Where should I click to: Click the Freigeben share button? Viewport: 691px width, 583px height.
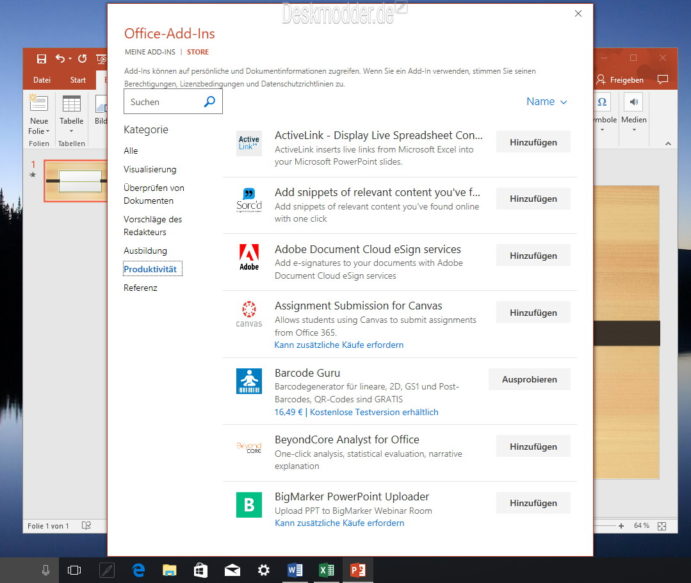tap(620, 80)
